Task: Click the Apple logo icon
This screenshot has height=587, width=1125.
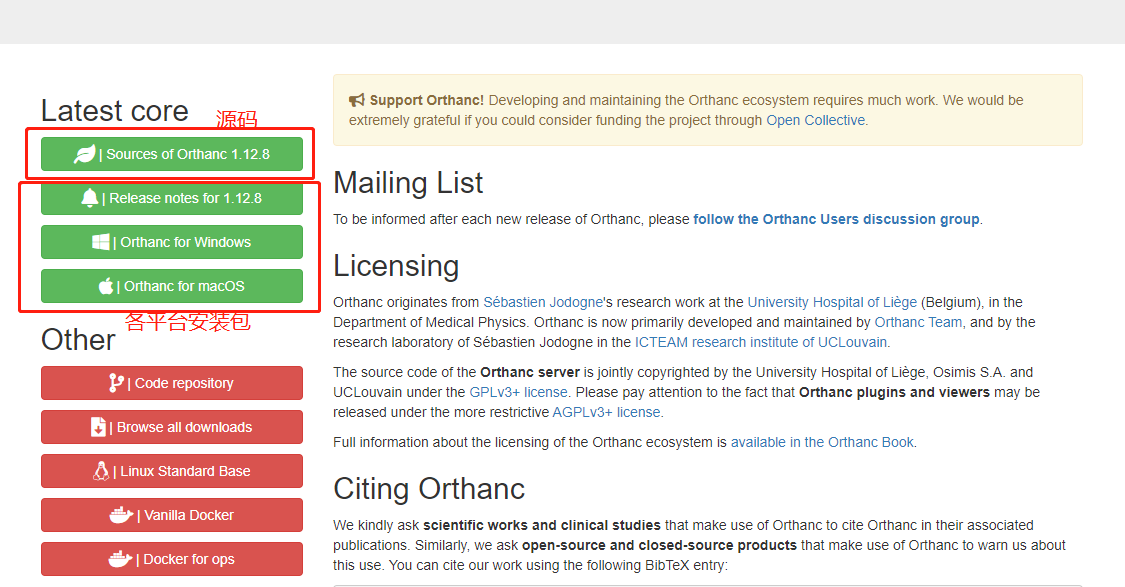Action: (105, 286)
